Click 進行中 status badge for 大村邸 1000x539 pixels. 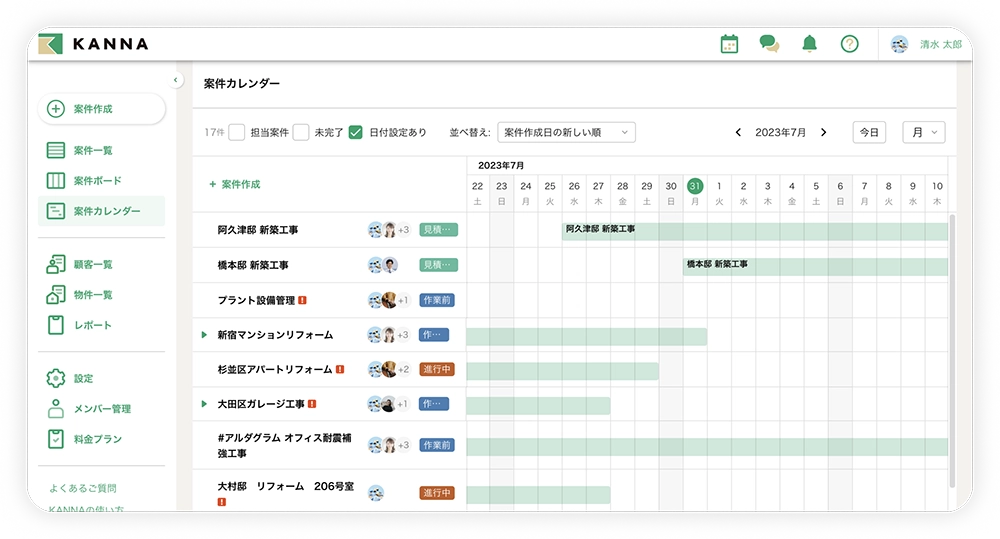(x=437, y=493)
